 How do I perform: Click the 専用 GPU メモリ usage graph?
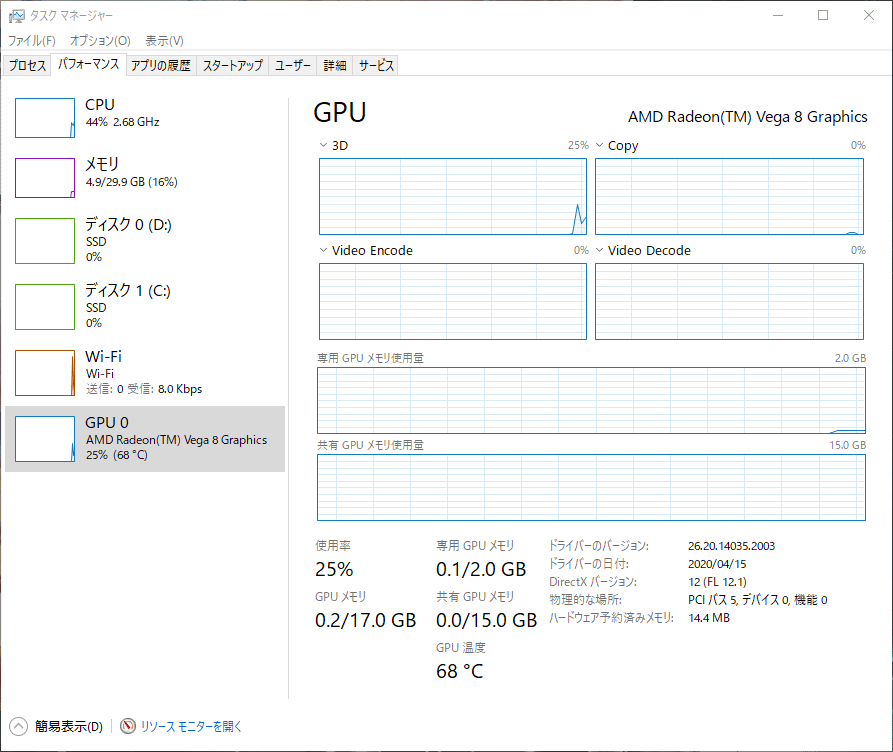click(592, 400)
